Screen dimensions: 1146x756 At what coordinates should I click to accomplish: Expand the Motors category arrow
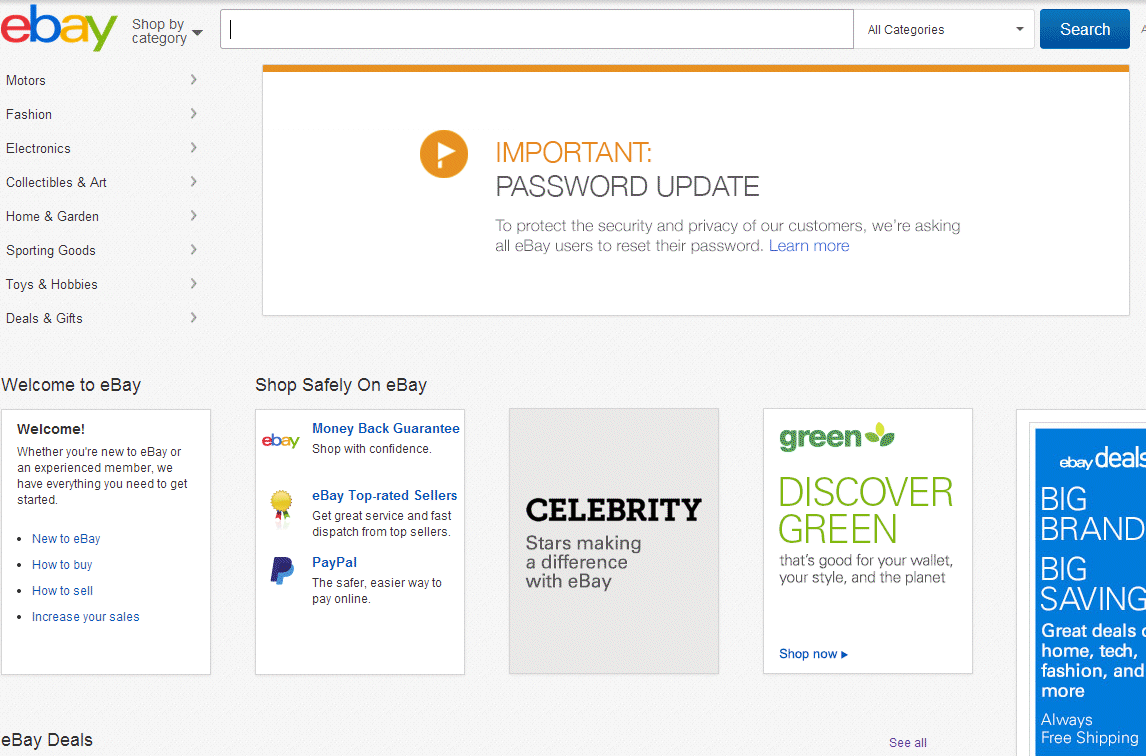point(193,80)
